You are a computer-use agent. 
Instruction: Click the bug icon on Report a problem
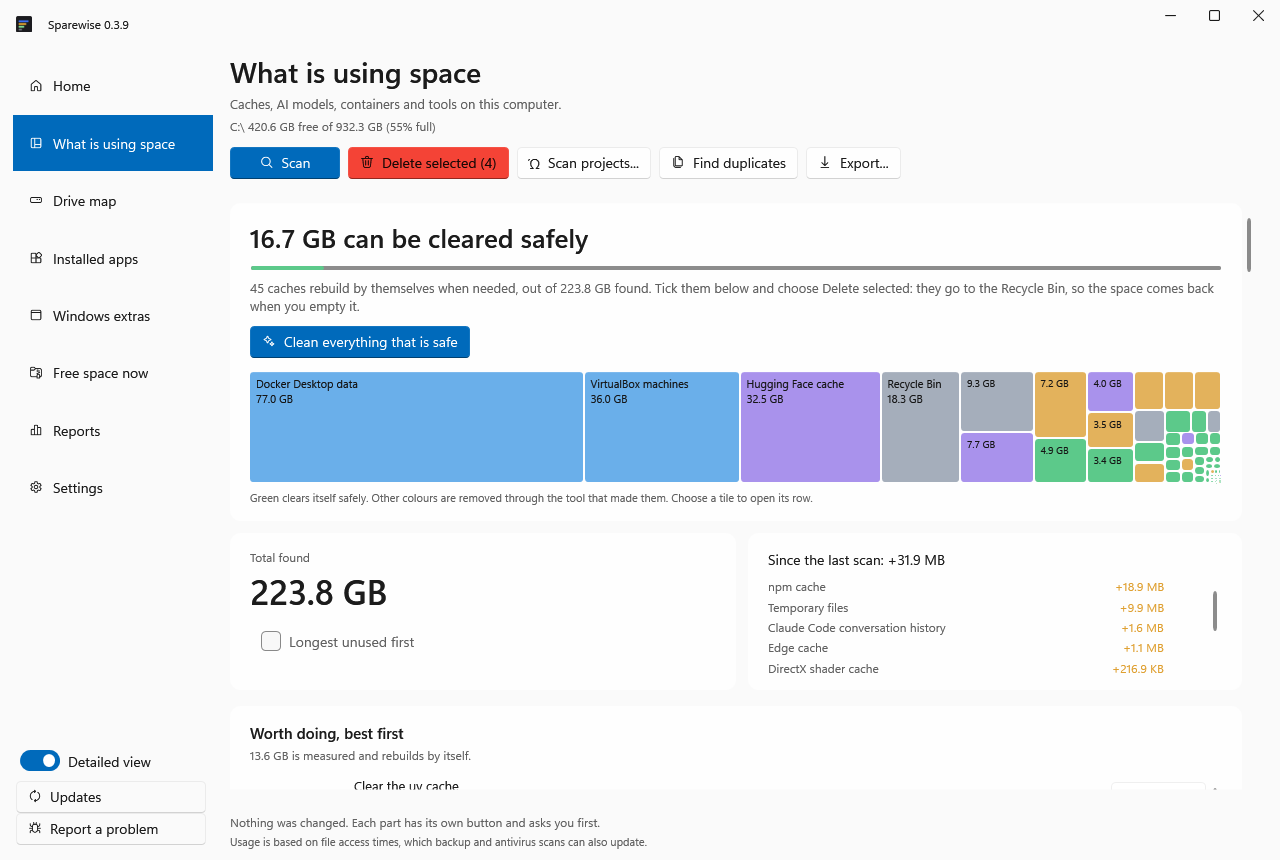pyautogui.click(x=35, y=829)
